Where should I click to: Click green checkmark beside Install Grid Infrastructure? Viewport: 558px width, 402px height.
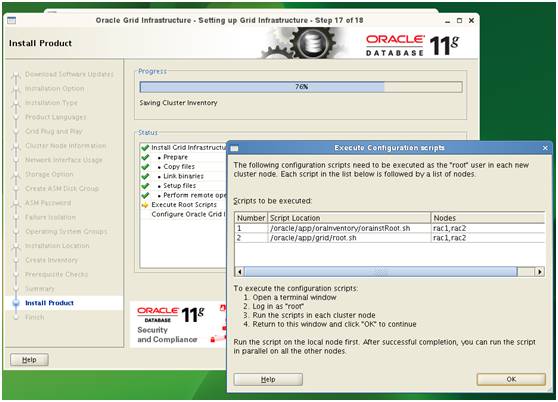[145, 147]
